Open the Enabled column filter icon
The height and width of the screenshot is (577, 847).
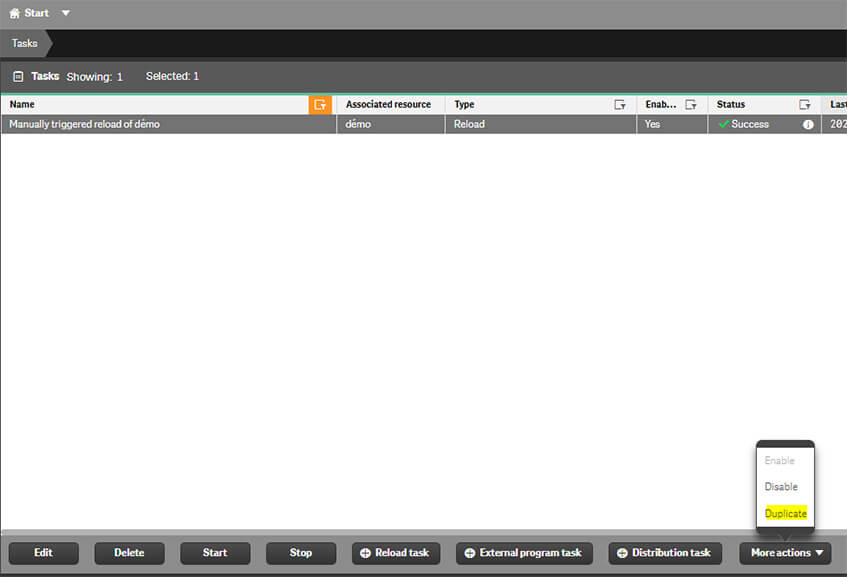pyautogui.click(x=691, y=105)
